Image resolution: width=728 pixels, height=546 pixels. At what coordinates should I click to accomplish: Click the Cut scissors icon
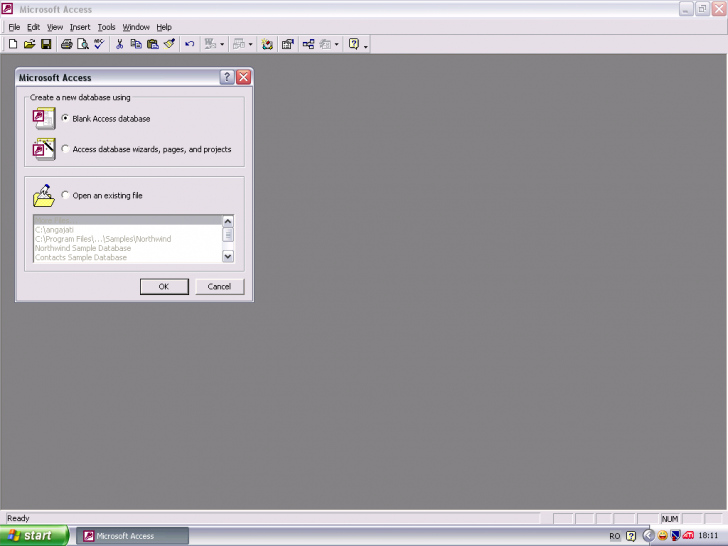[119, 44]
